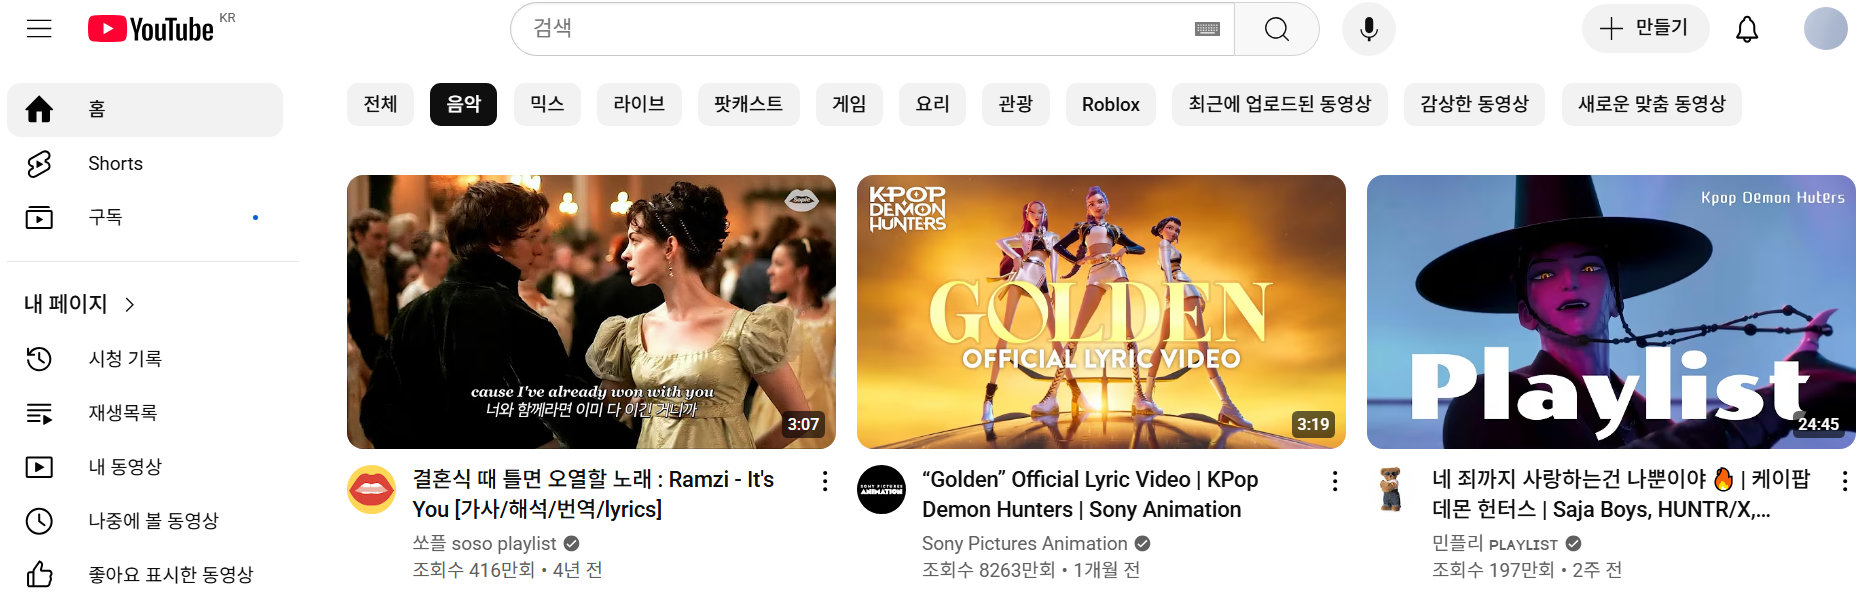Image resolution: width=1868 pixels, height=616 pixels.
Task: Click the 3:07 duration badge
Action: coord(803,424)
